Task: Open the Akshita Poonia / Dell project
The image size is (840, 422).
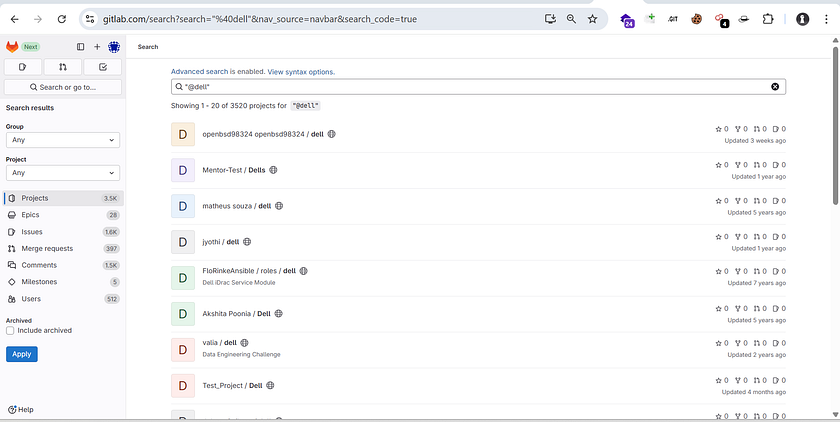Action: click(x=236, y=313)
